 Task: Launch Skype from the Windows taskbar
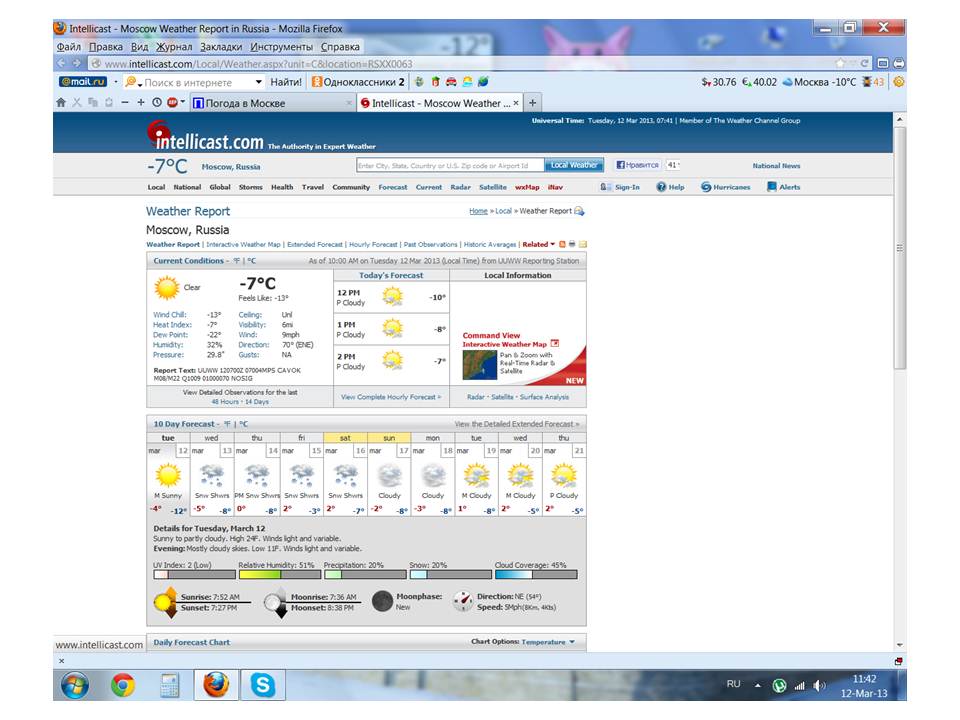(x=264, y=685)
